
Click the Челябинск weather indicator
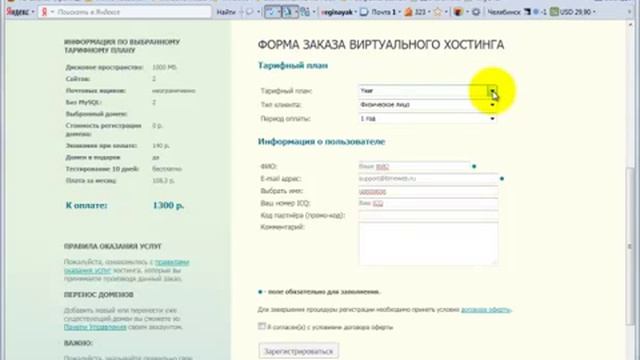pos(517,12)
